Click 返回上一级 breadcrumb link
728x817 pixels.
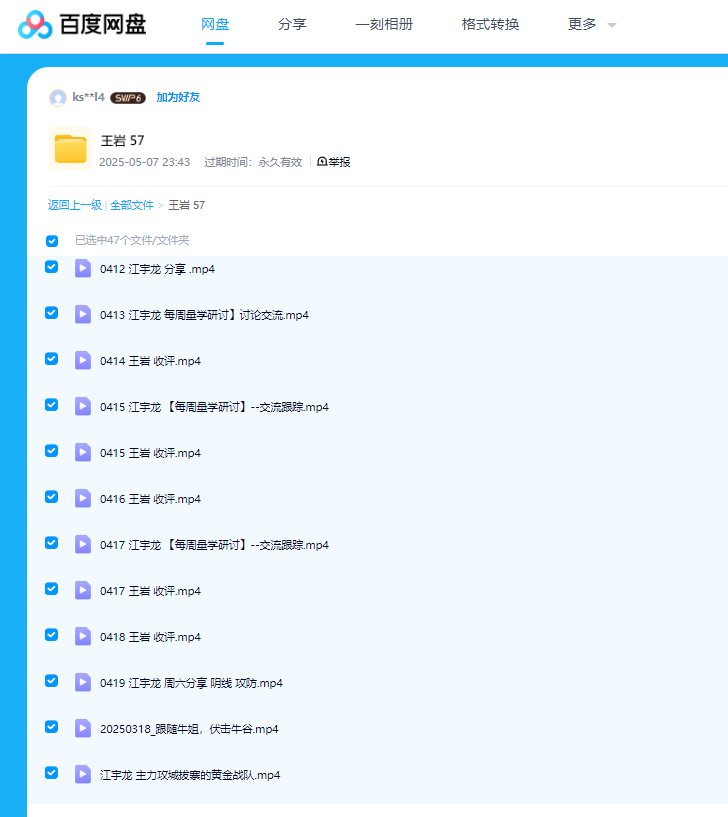(75, 205)
